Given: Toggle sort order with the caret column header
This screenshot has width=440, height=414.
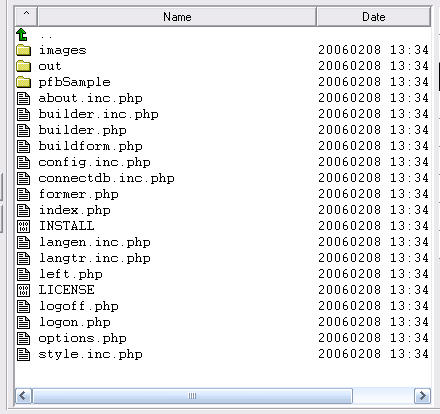Looking at the screenshot, I should tap(26, 17).
